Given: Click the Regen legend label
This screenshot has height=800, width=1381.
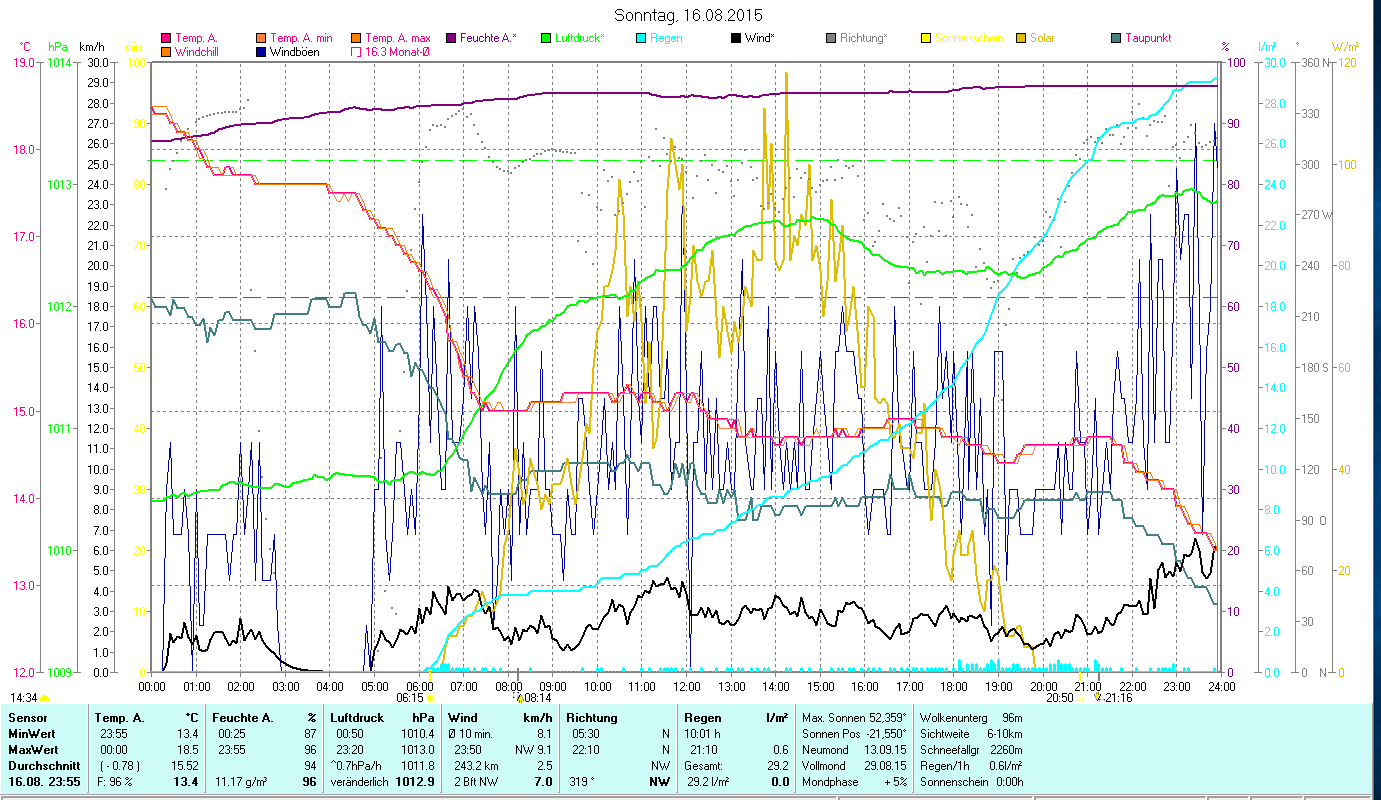Looking at the screenshot, I should (667, 38).
